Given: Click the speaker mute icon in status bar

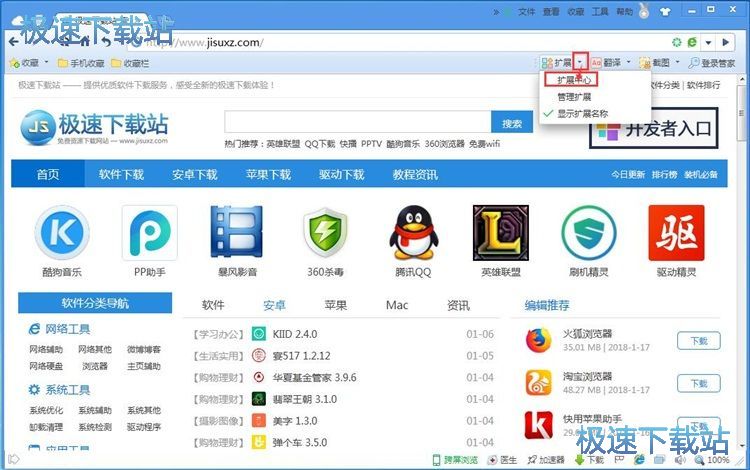Looking at the screenshot, I should [x=680, y=460].
